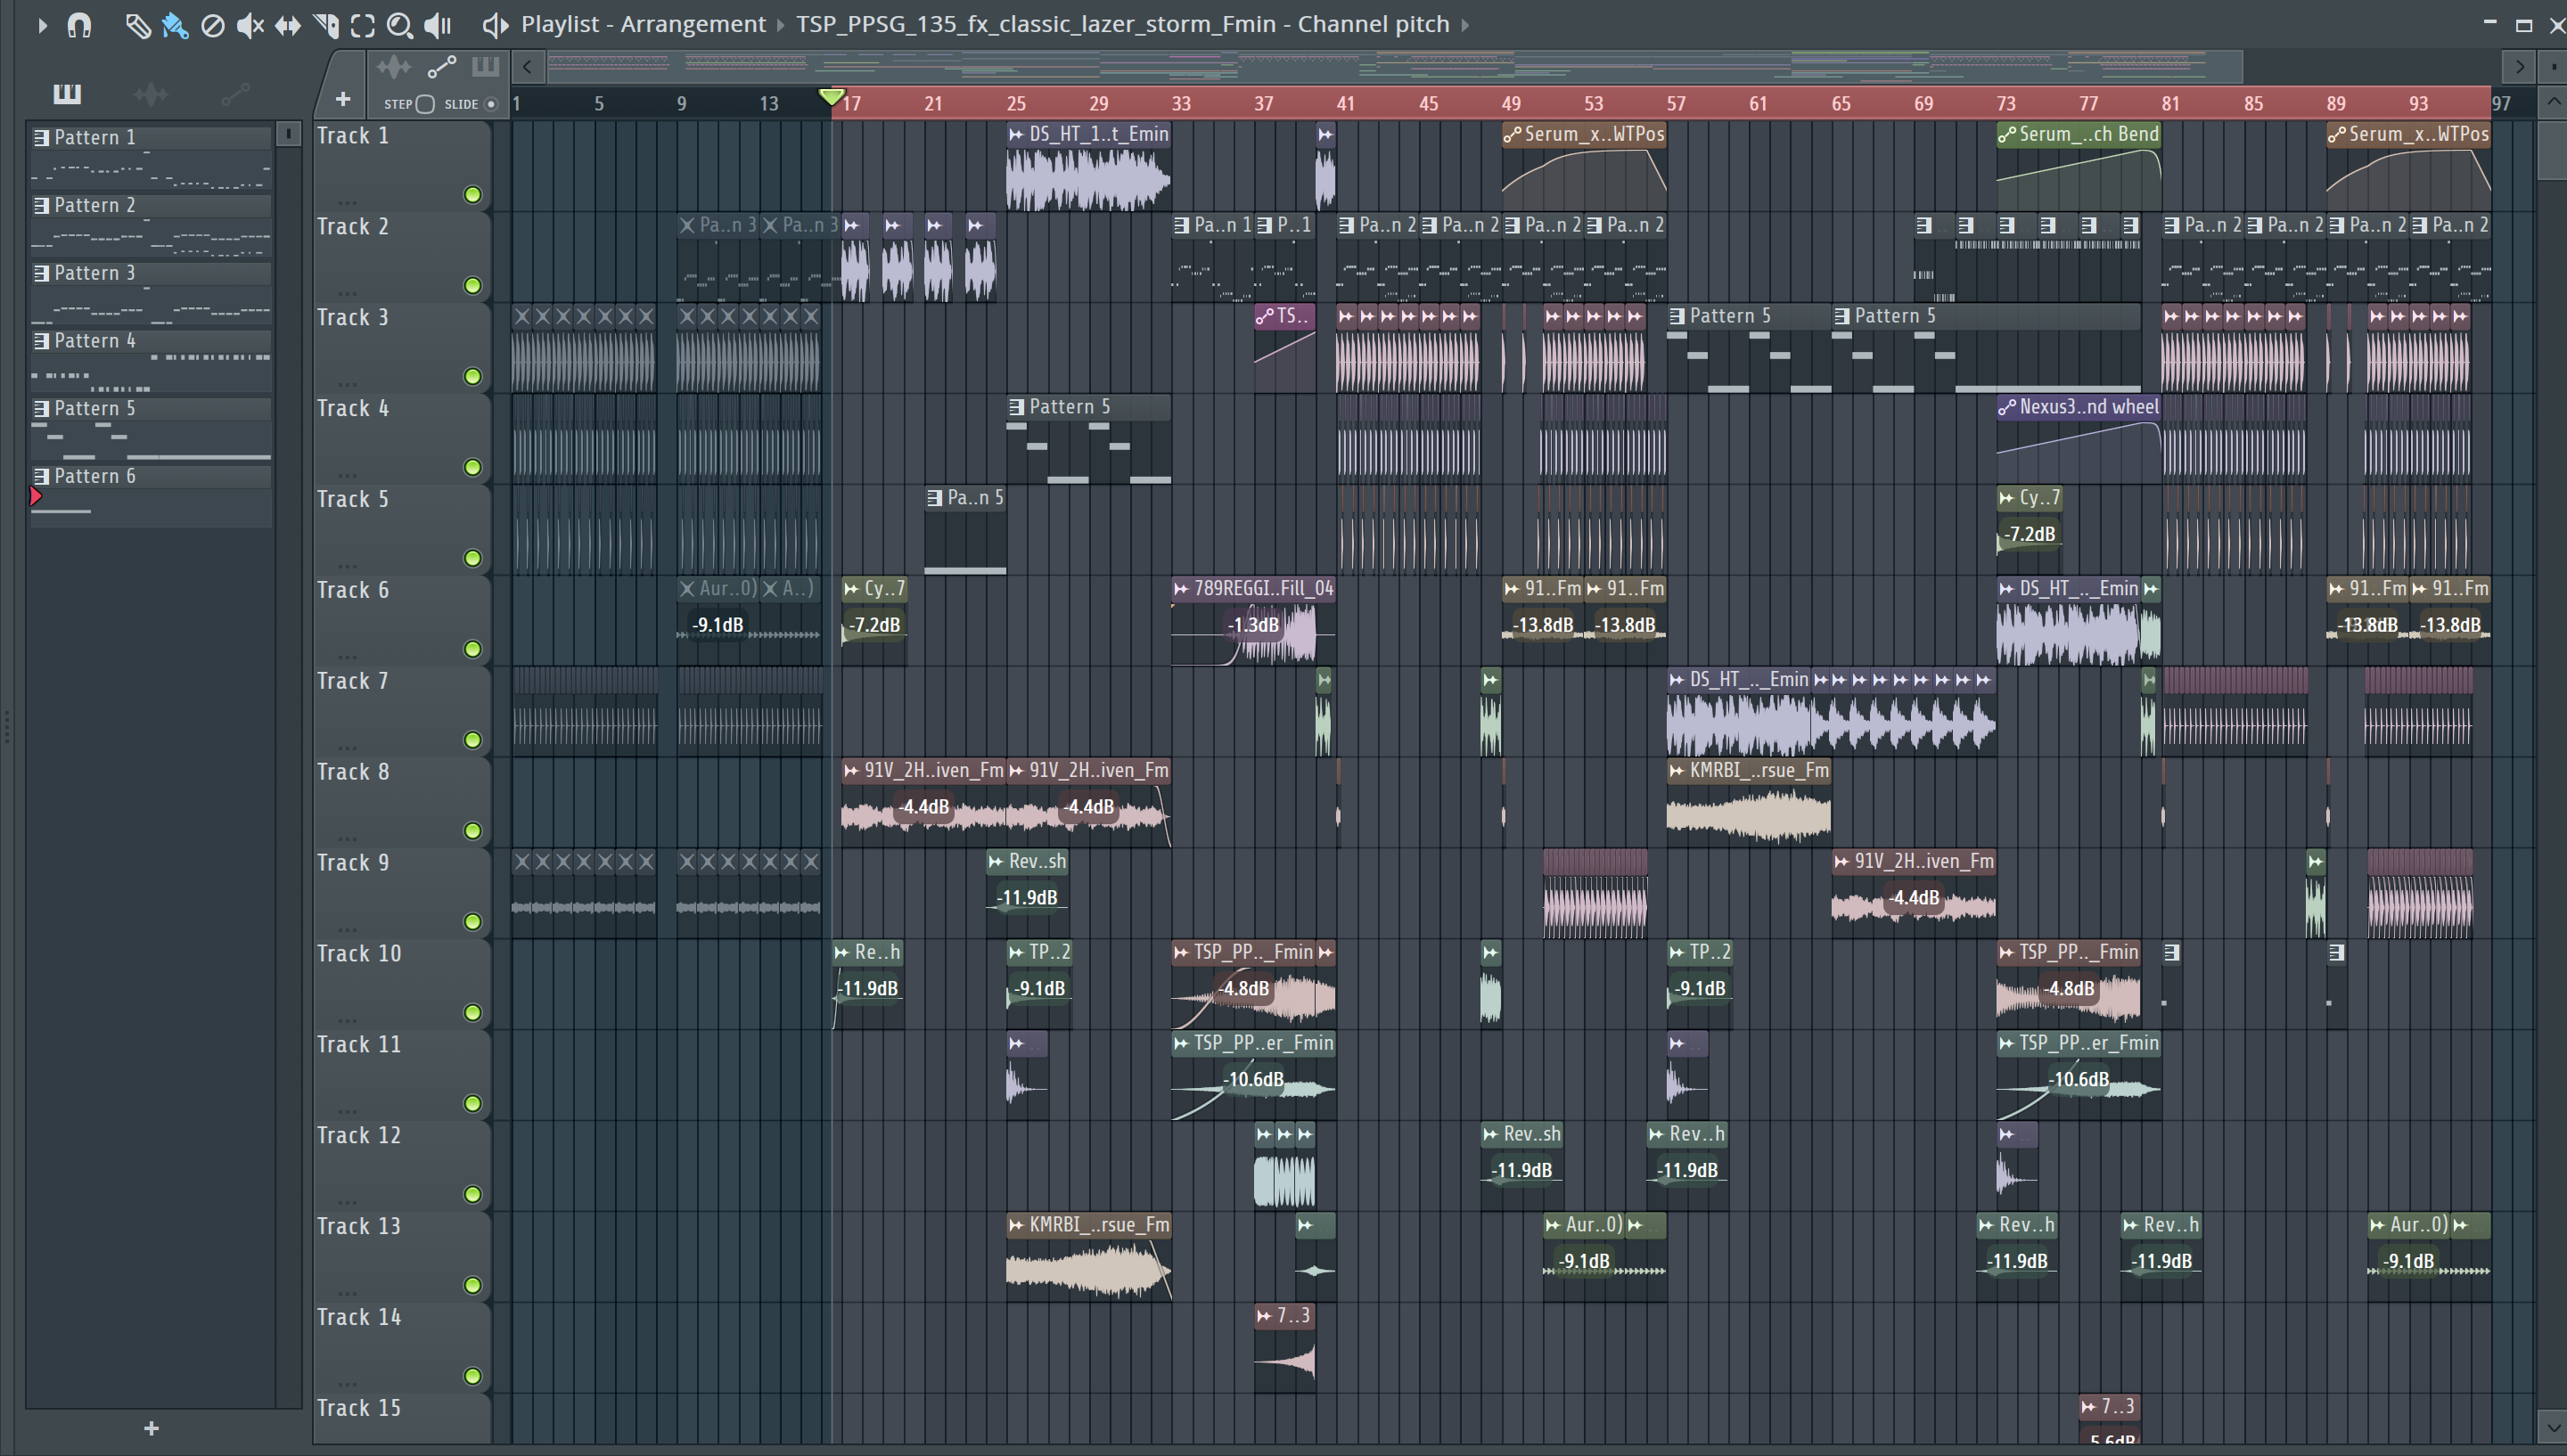
Task: Open menu of Pattern 5 clip on Track 4
Action: (1016, 407)
